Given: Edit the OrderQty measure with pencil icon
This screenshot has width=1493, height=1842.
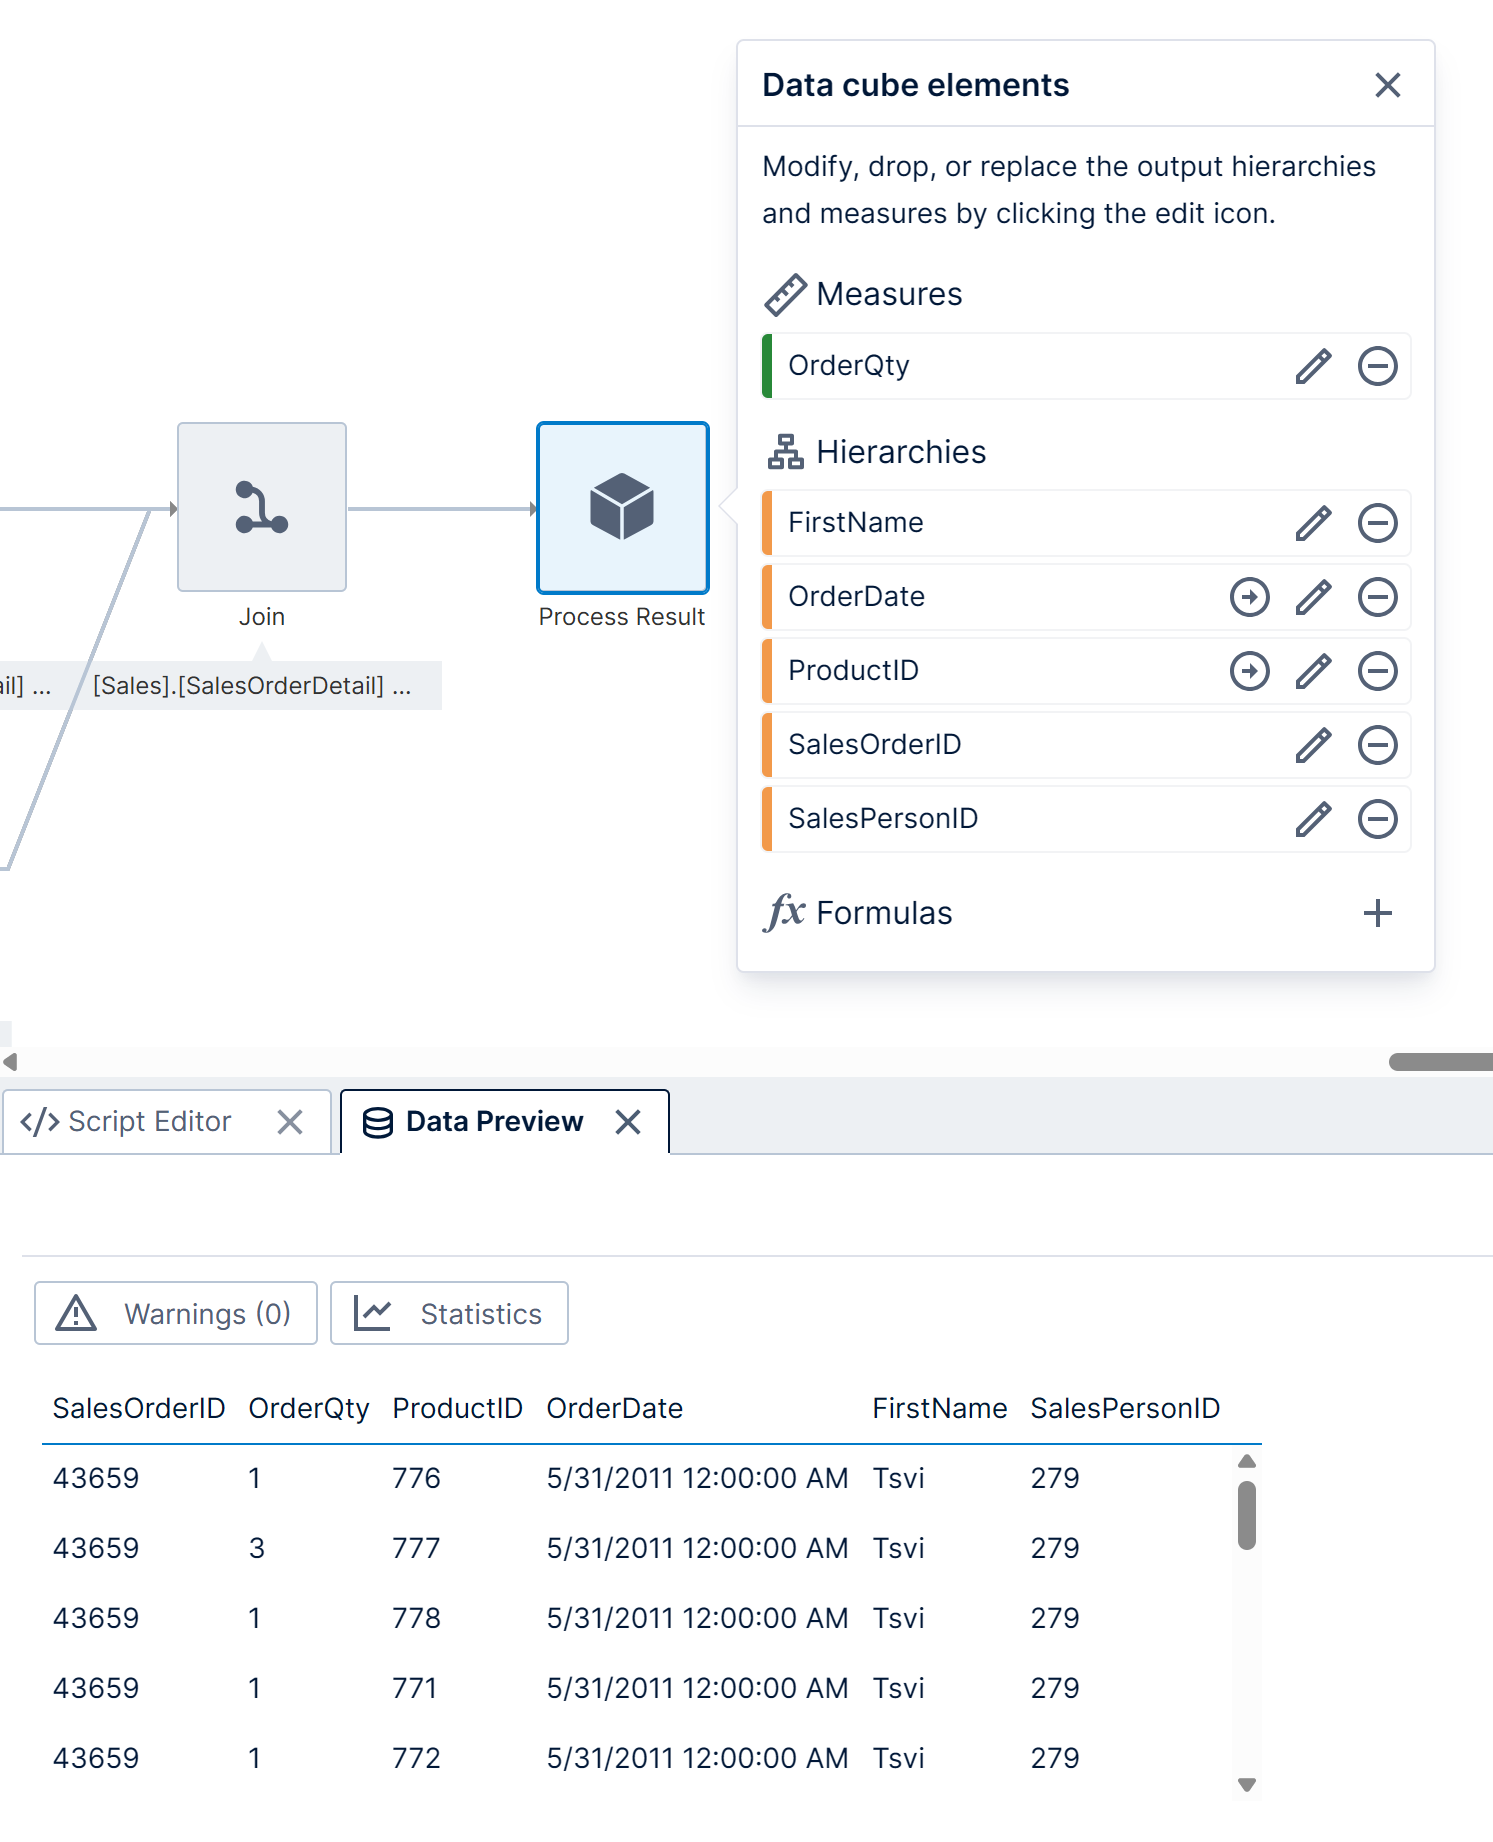Looking at the screenshot, I should coord(1313,366).
